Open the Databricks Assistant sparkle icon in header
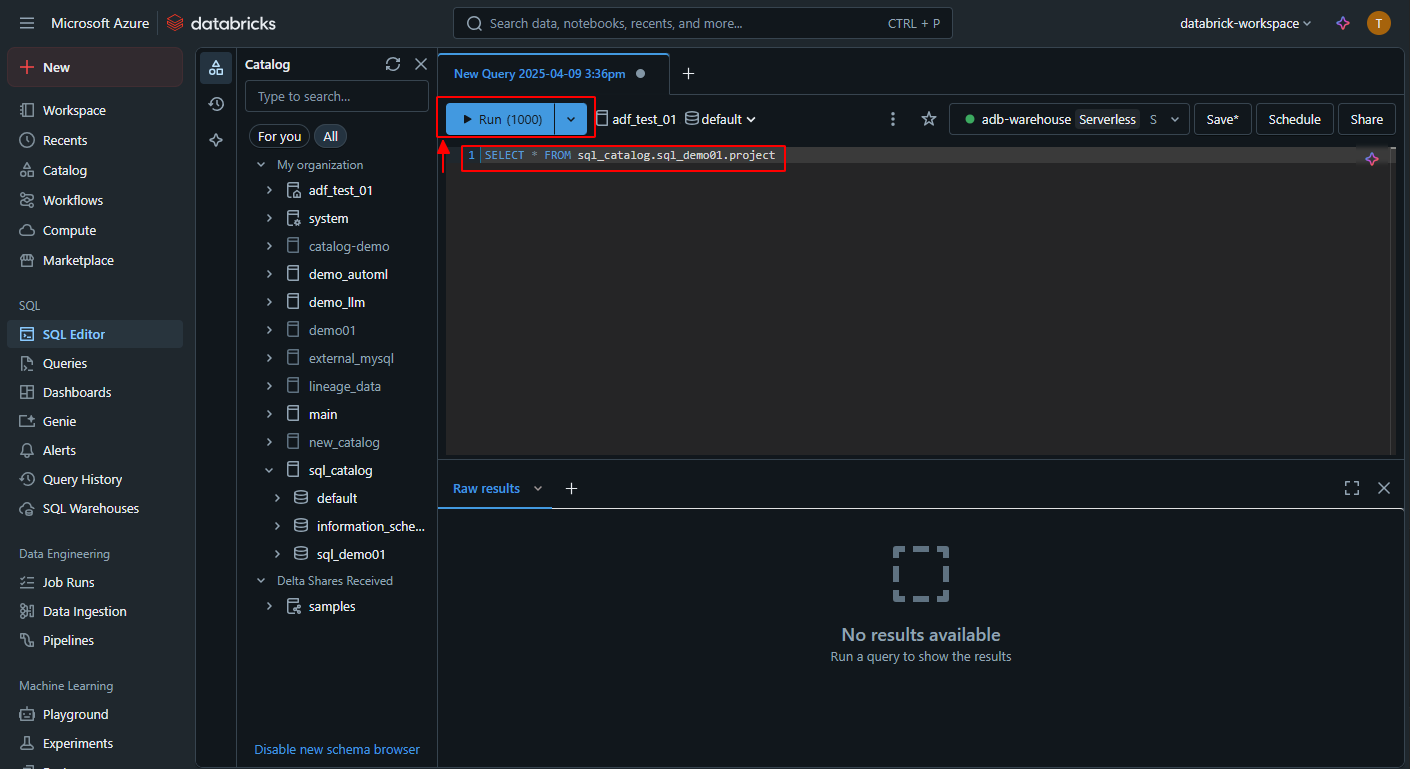This screenshot has width=1410, height=769. click(1343, 23)
